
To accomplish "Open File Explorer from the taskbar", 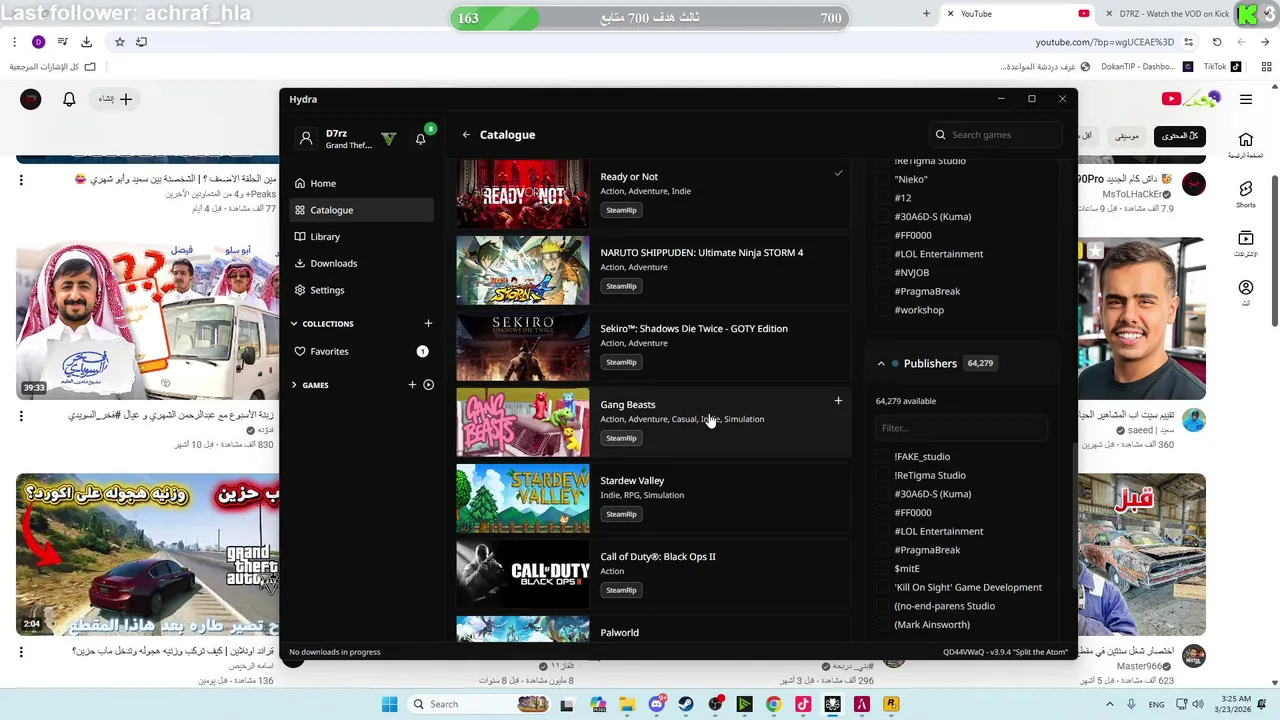I will click(627, 704).
